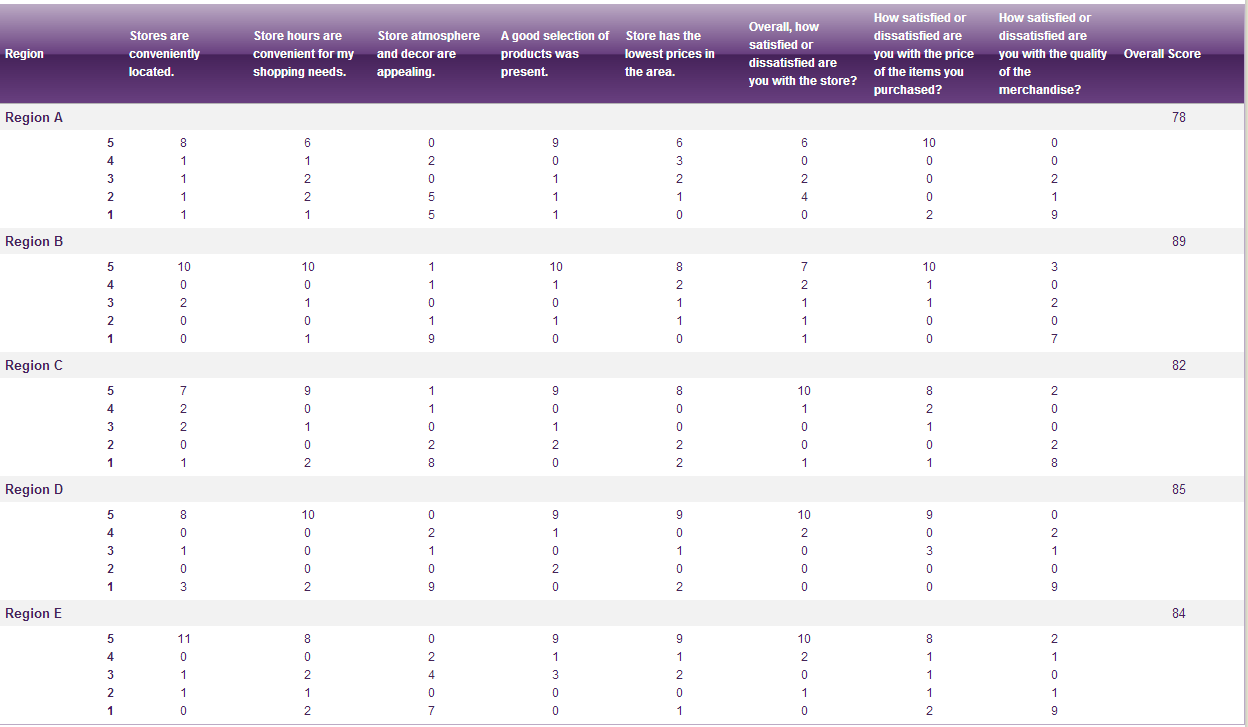Select rating label 4 under Region D

[110, 533]
